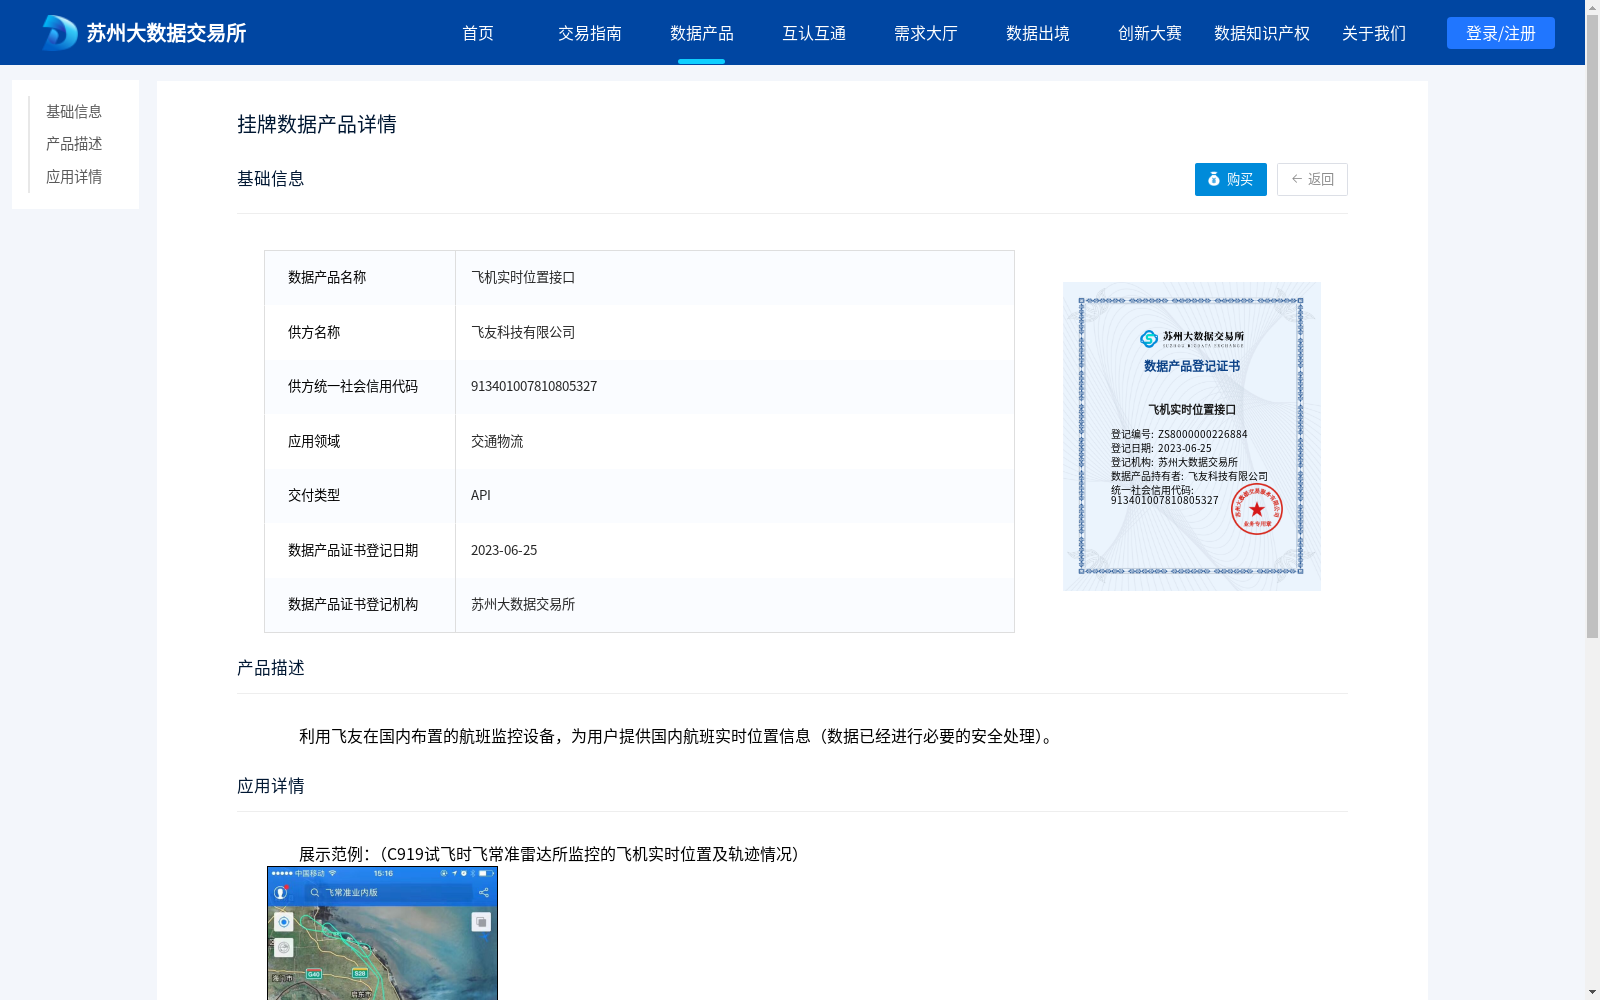Click the vertical page scrollbar thumb
This screenshot has width=1600, height=1000.
[1592, 328]
